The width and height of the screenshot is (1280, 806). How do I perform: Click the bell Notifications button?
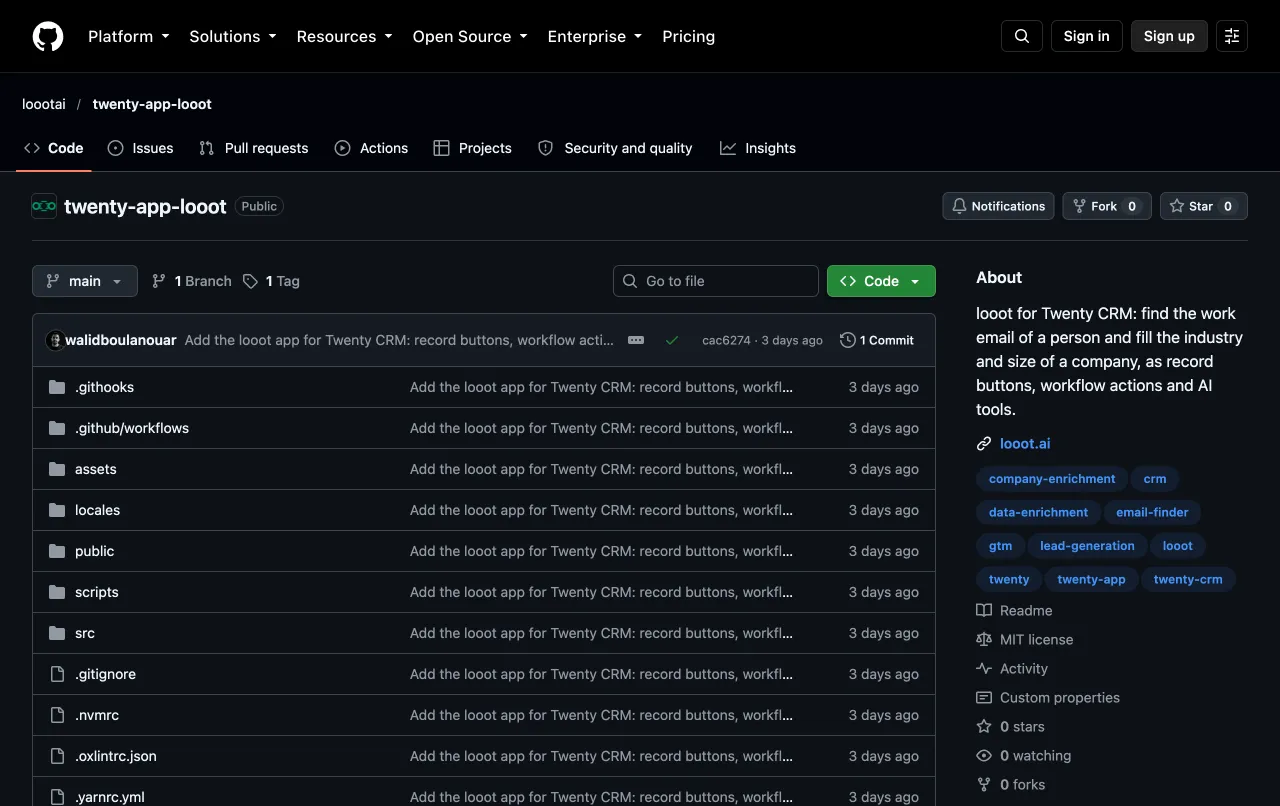coord(998,206)
